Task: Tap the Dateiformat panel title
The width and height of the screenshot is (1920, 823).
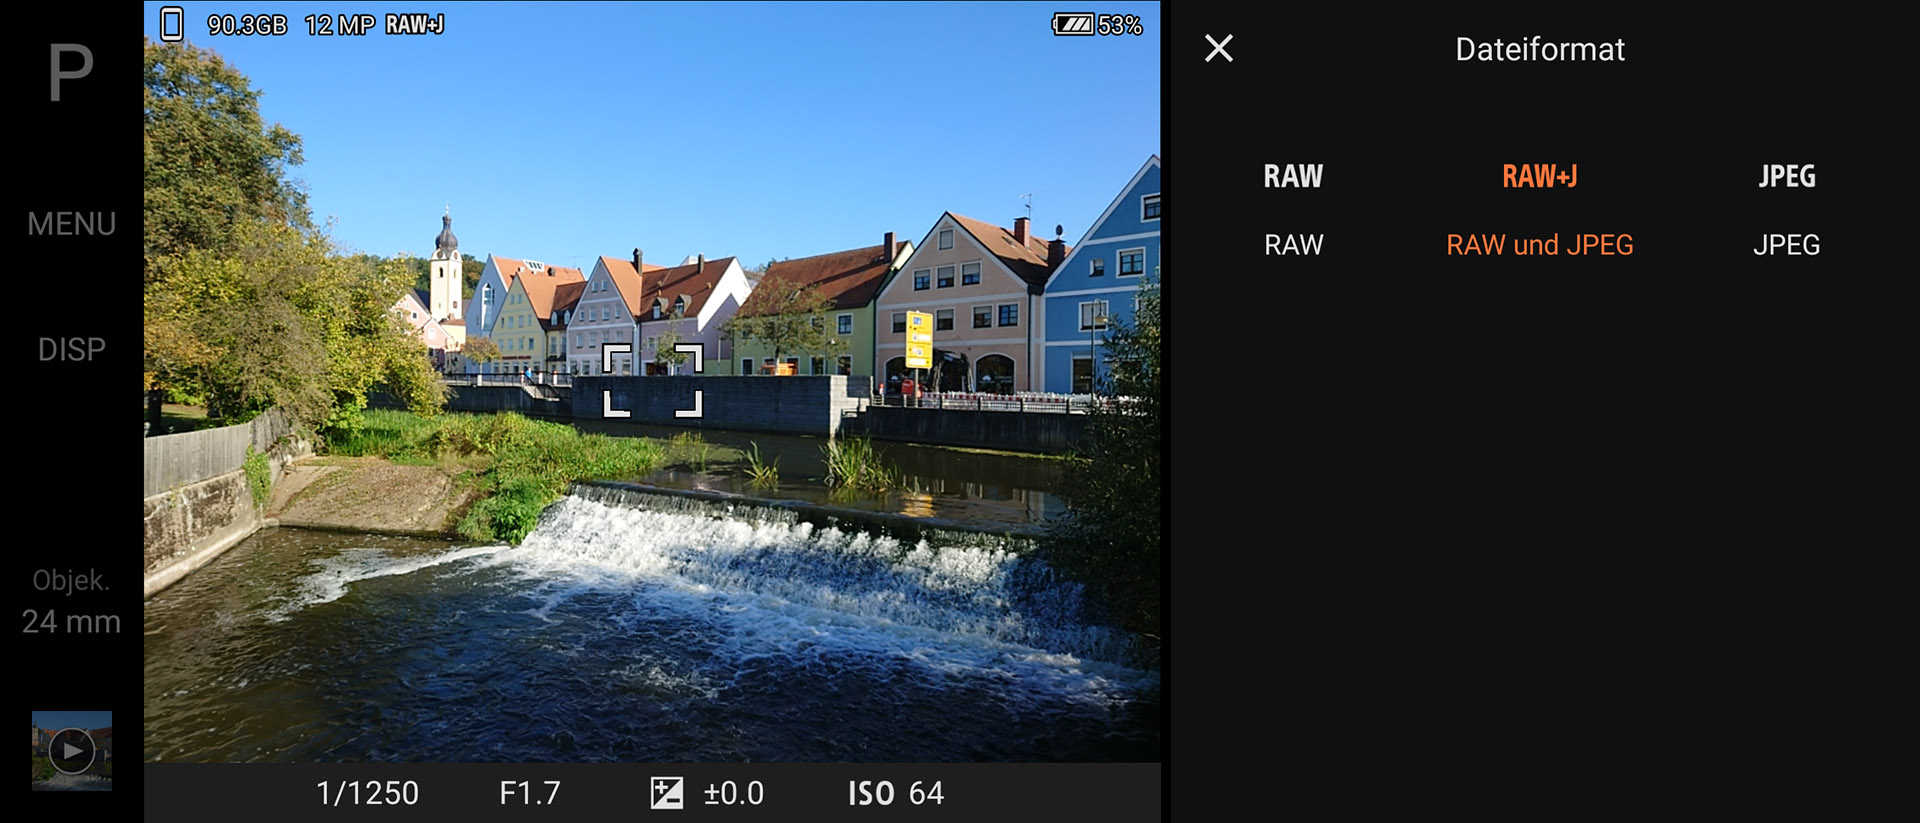Action: pos(1540,49)
